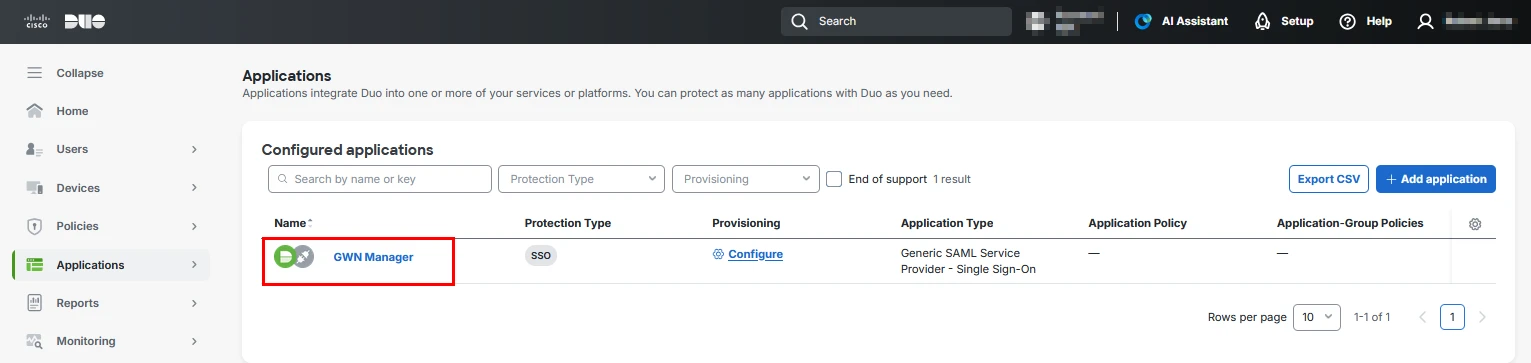The image size is (1531, 363).
Task: Click the 1 result count text
Action: [952, 179]
